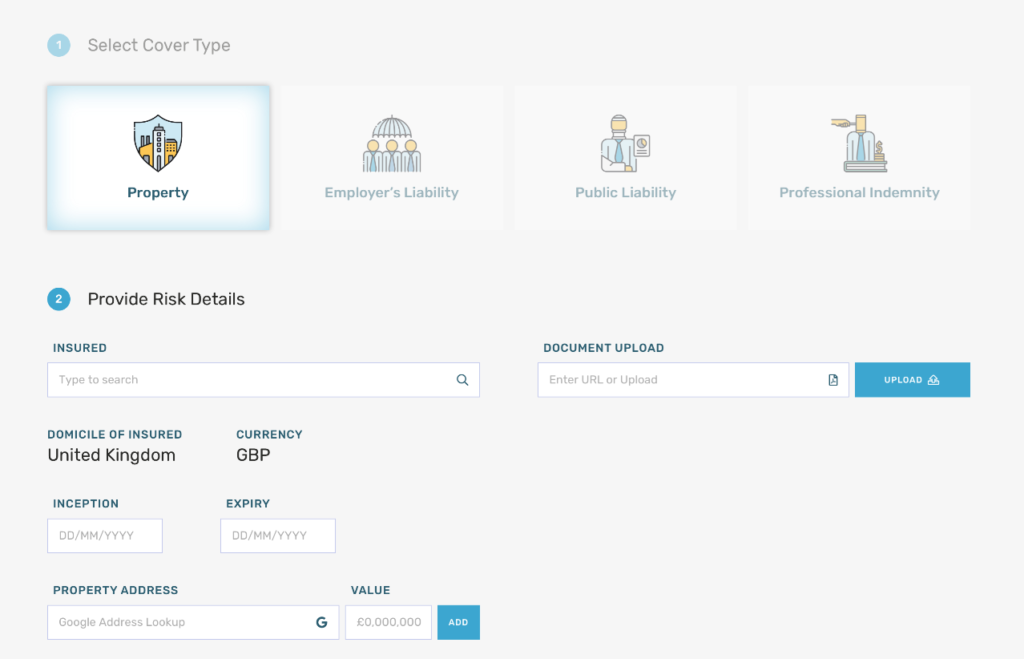Screen dimensions: 1024x659
Task: Open the Expiry date field
Action: coord(277,535)
